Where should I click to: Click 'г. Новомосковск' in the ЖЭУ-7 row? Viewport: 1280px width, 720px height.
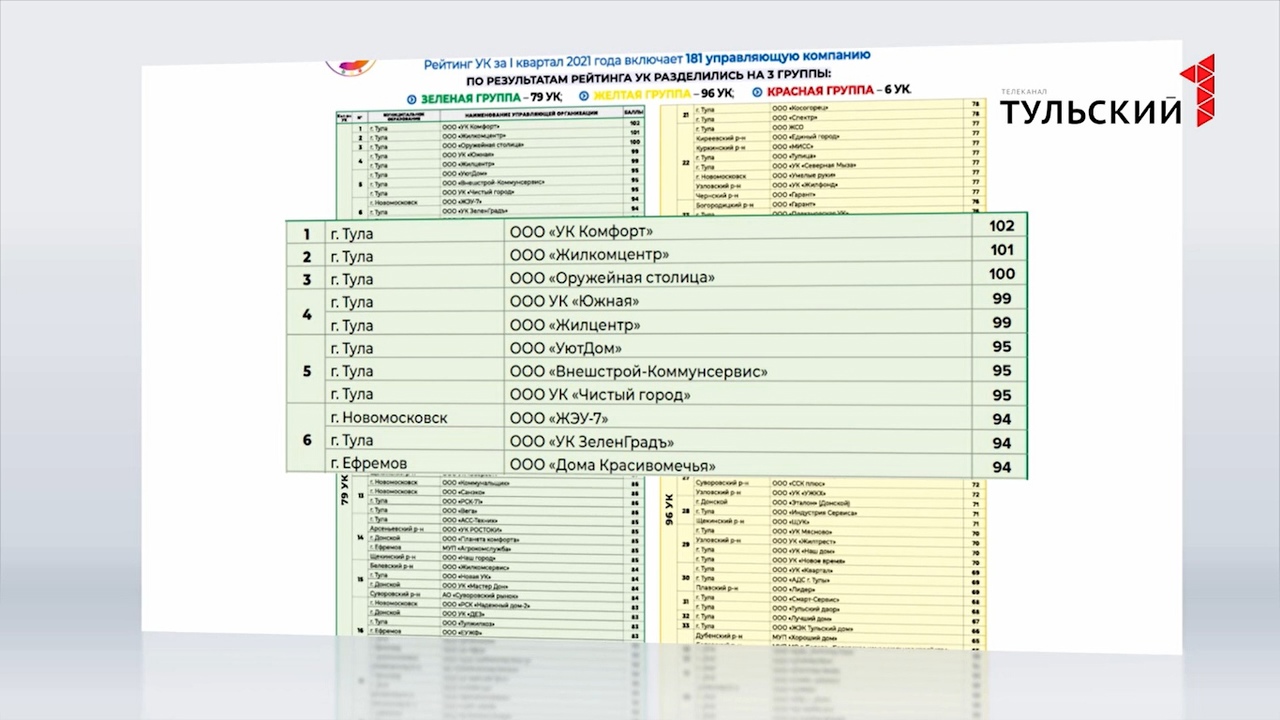[388, 417]
